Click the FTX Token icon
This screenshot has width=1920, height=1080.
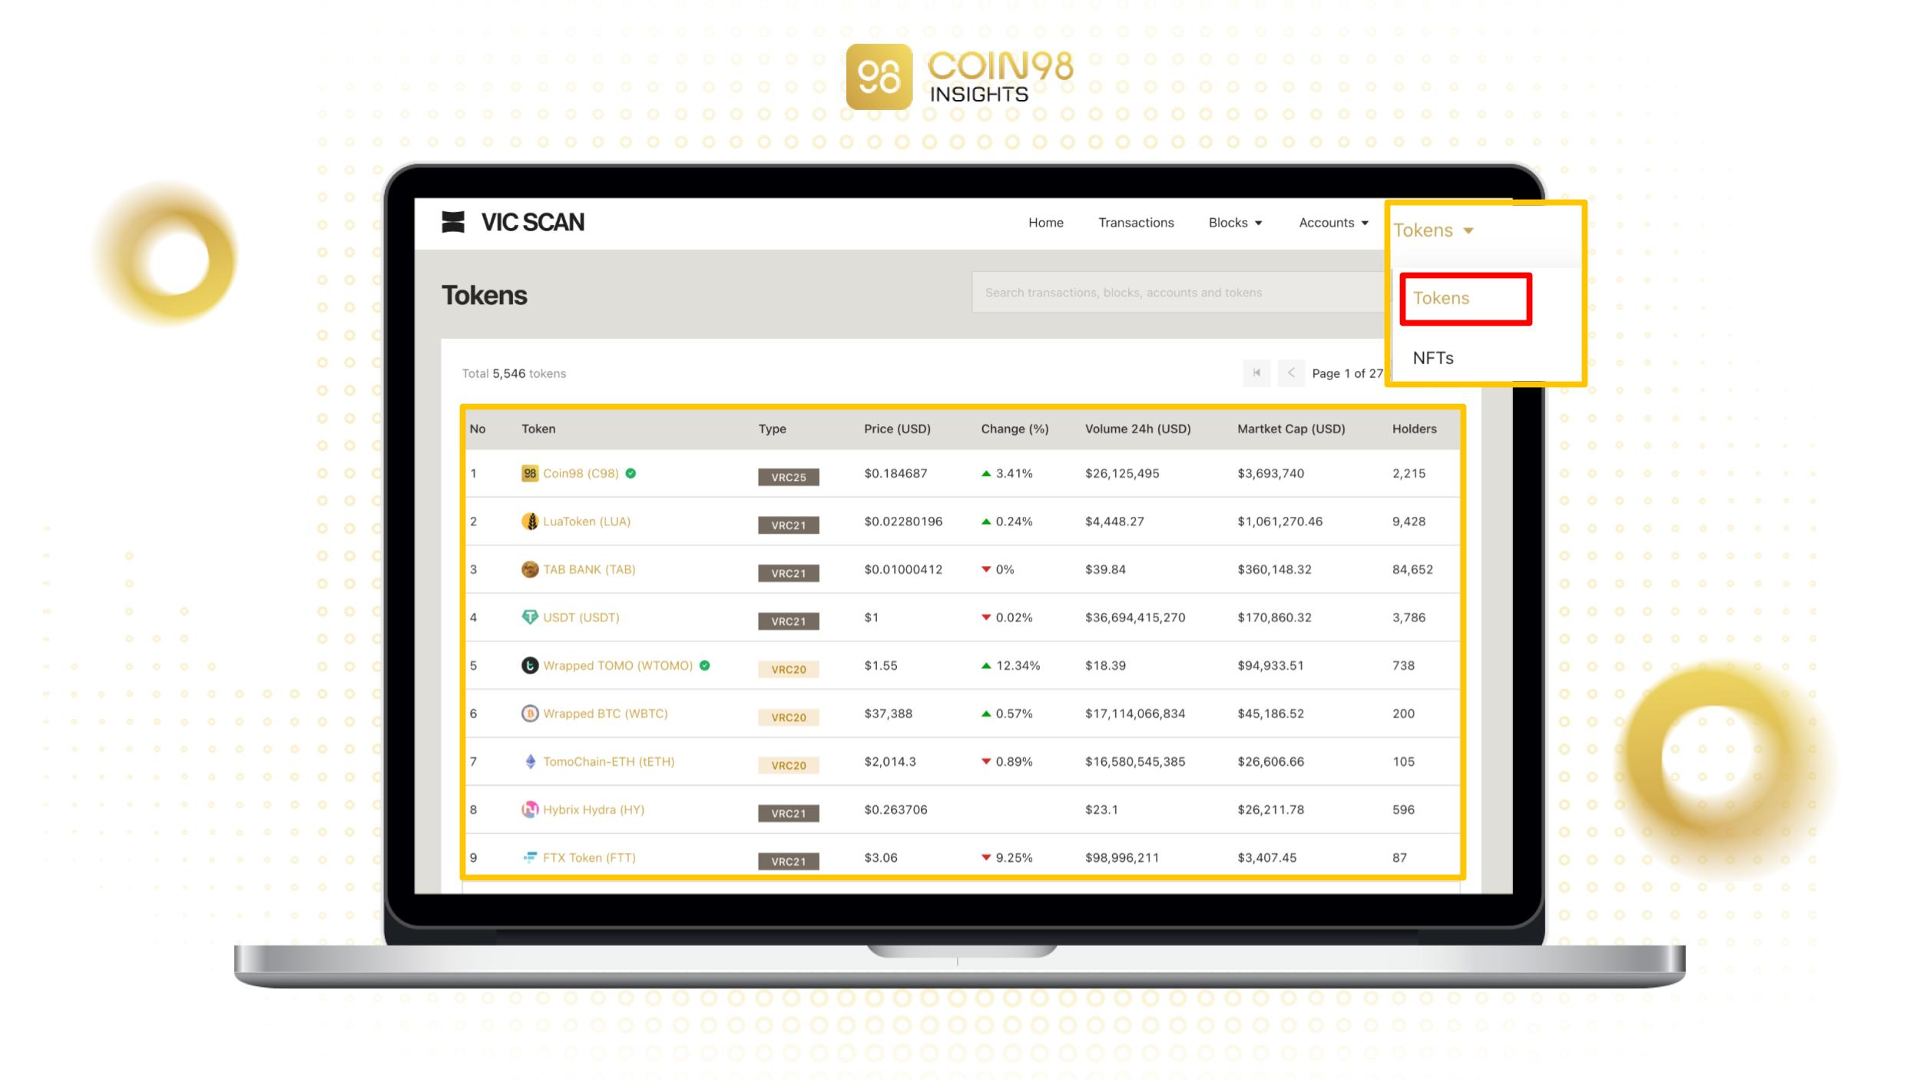[530, 858]
